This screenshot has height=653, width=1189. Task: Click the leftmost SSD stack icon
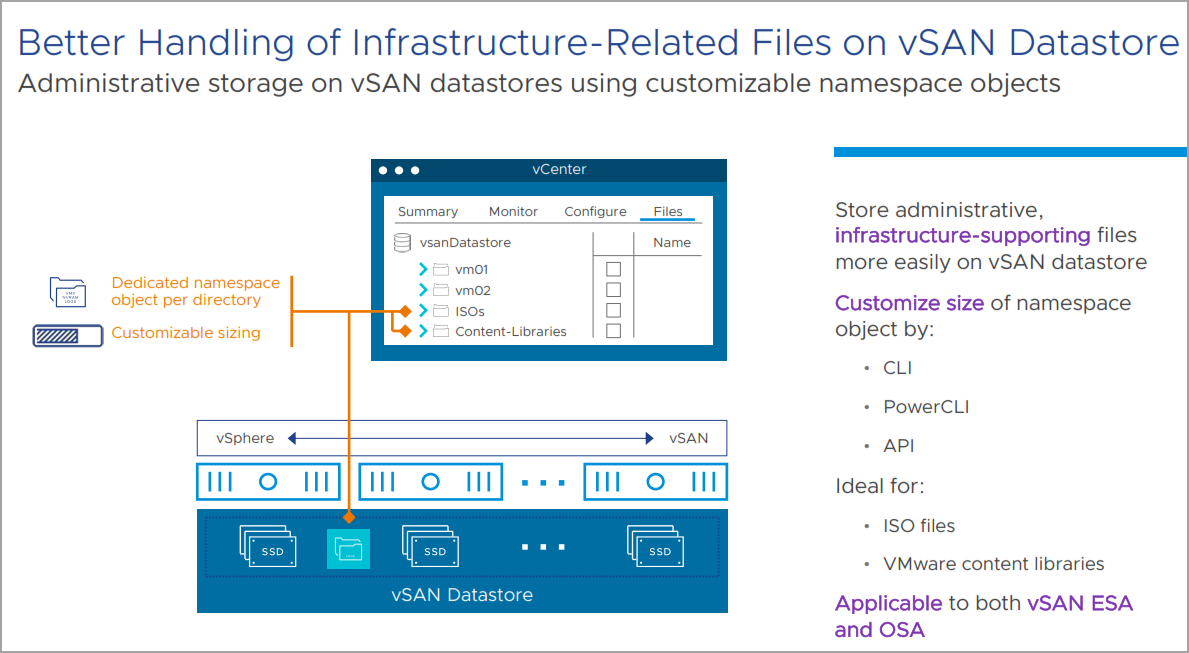pyautogui.click(x=268, y=546)
